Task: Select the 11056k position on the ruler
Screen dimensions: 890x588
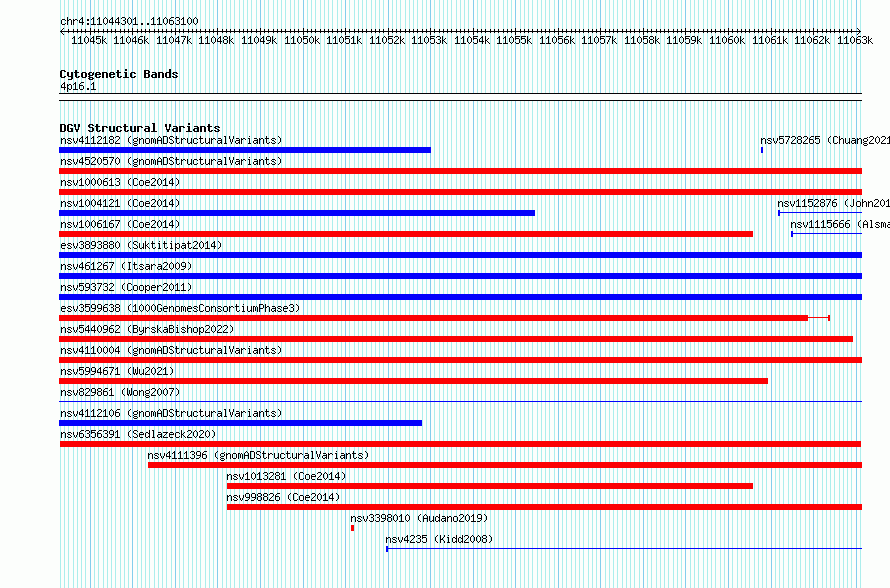Action: pyautogui.click(x=557, y=40)
